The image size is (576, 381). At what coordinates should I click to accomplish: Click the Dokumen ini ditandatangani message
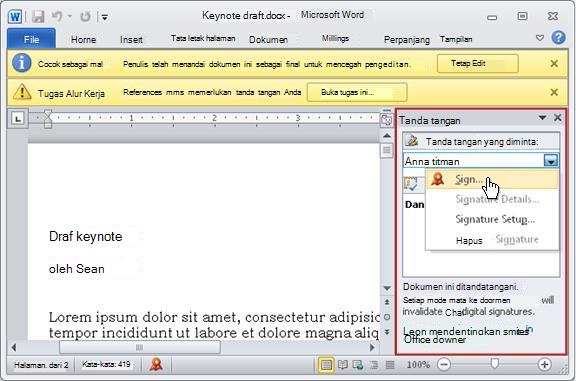coord(461,287)
